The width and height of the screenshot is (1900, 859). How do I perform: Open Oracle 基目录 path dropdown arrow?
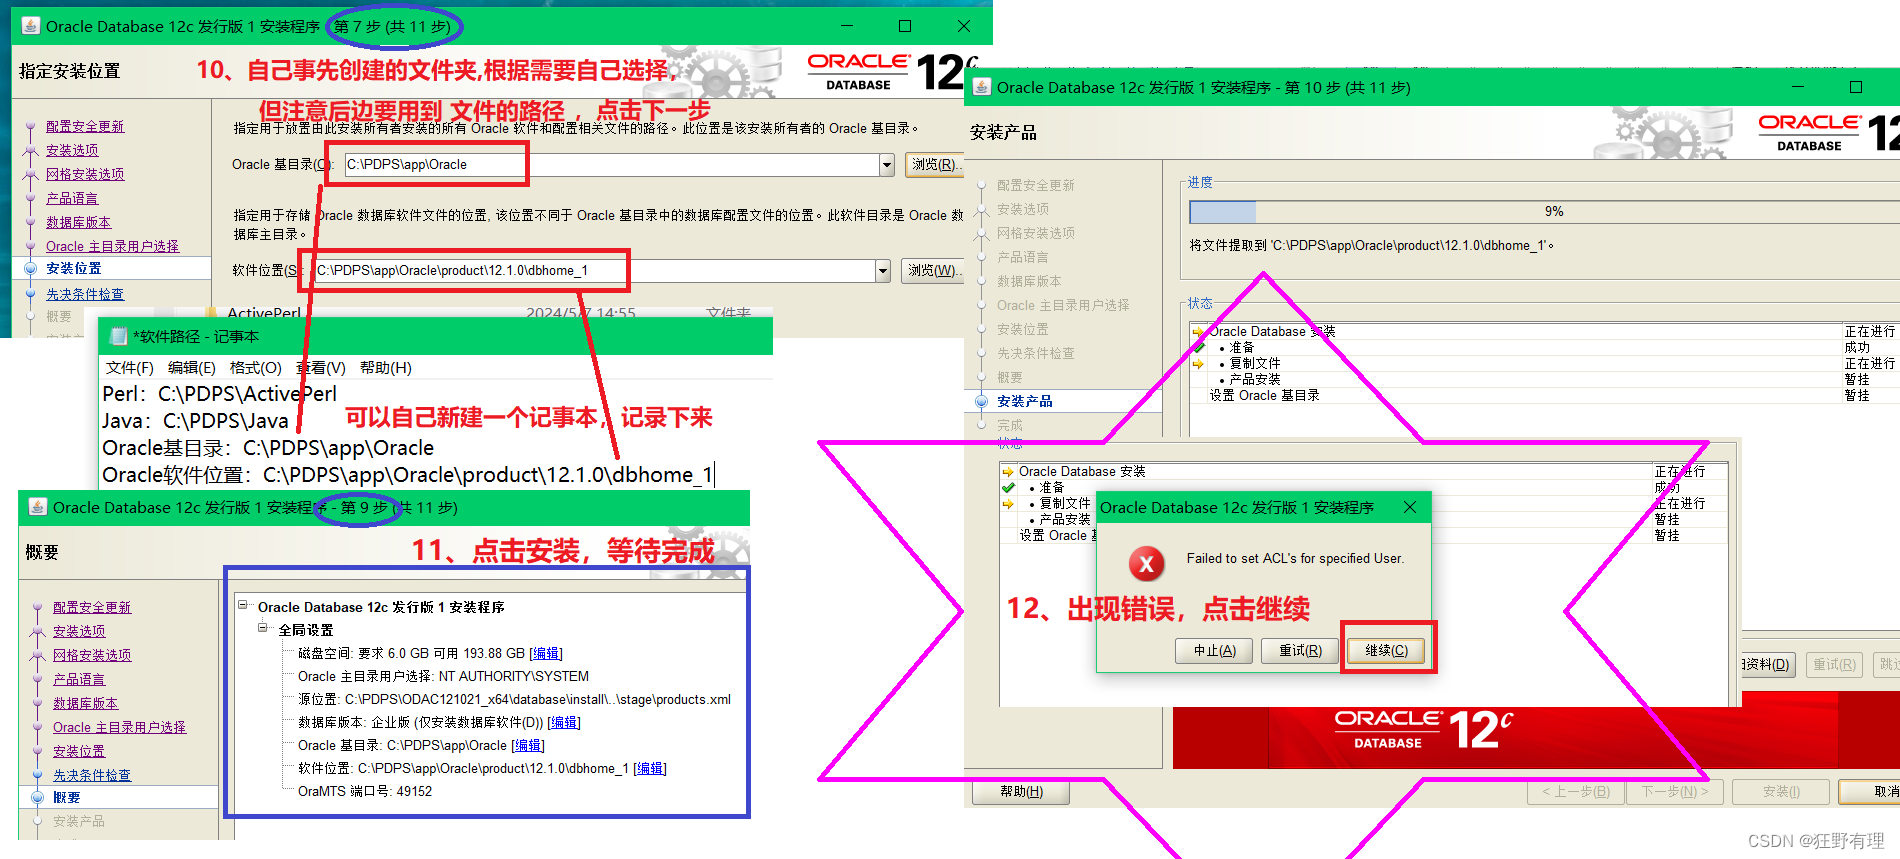[x=886, y=165]
